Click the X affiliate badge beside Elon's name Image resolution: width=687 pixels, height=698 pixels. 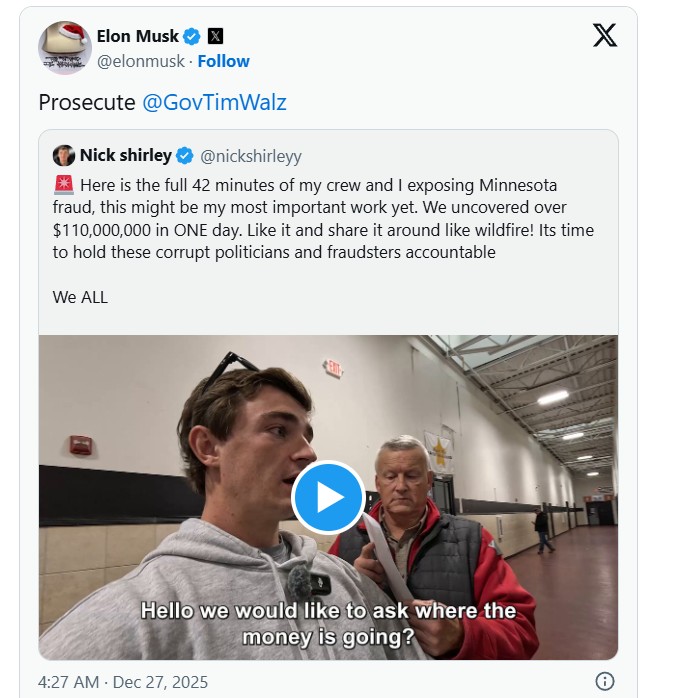[x=215, y=37]
